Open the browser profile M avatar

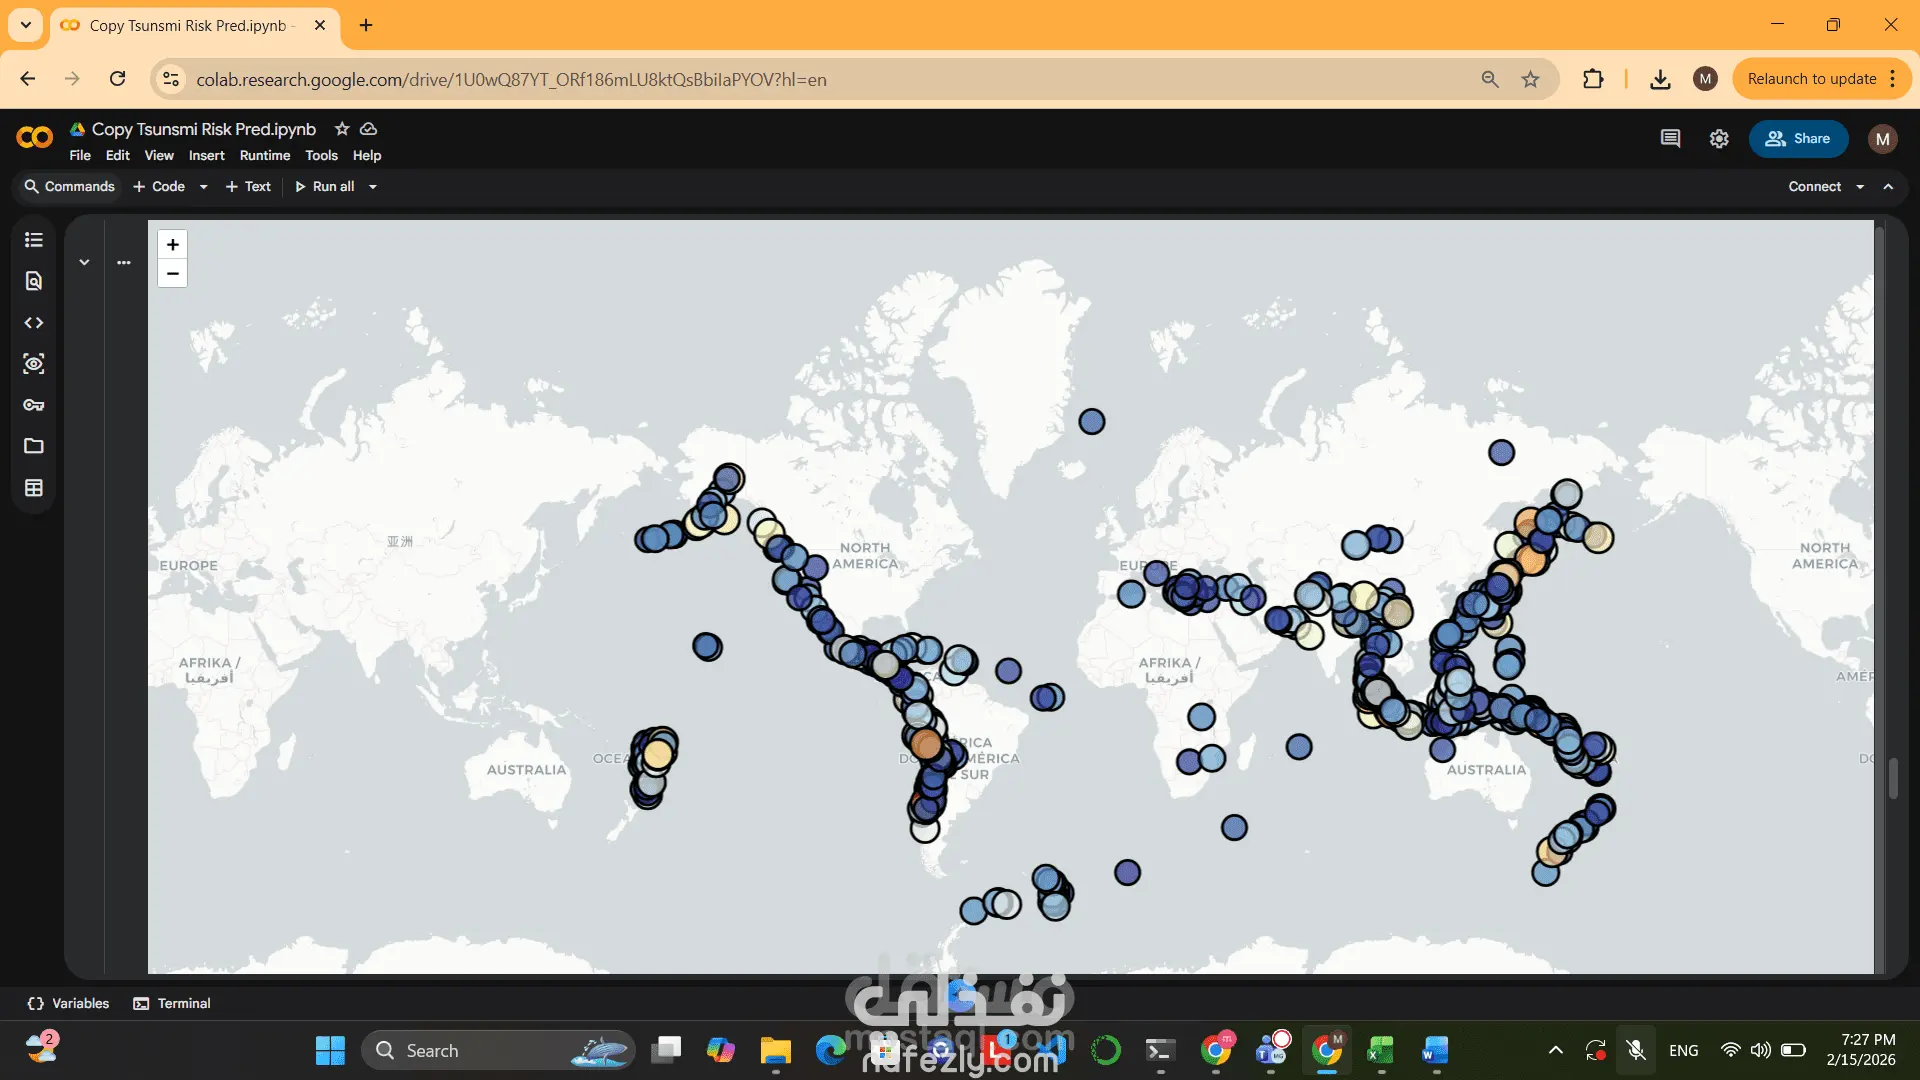tap(1706, 79)
